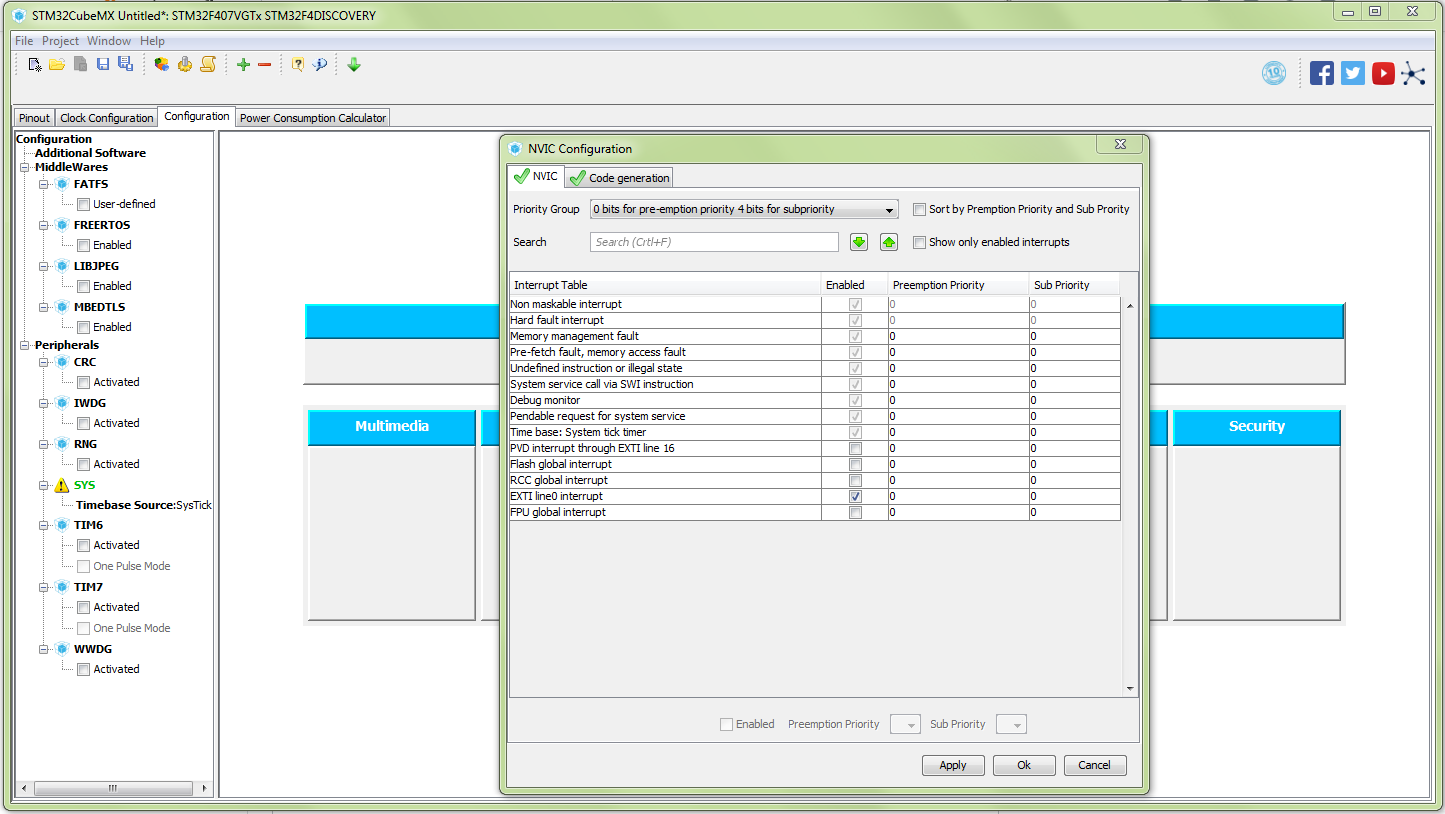Screen dimensions: 1445x814
Task: Collapse the Peripherals tree node
Action: (x=24, y=346)
